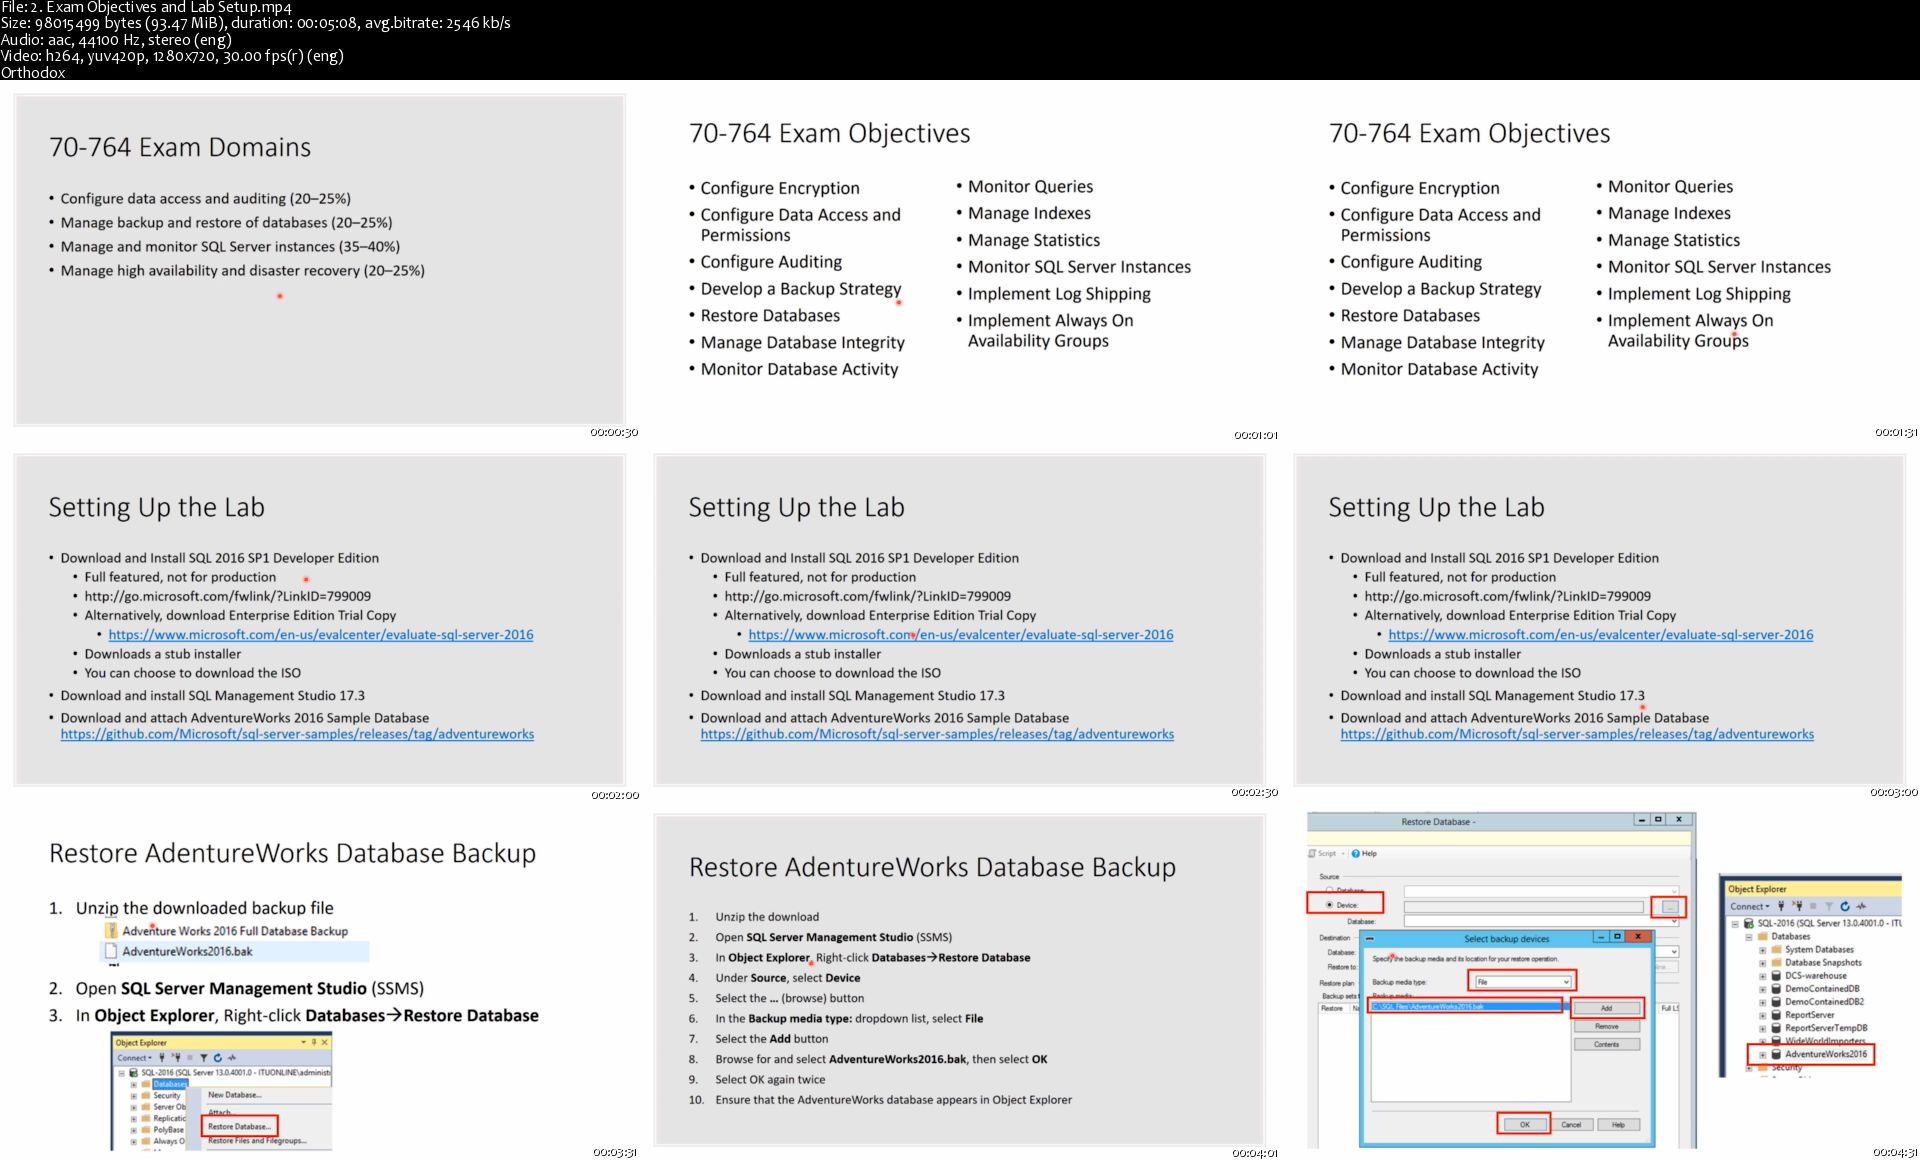
Task: Click OK in Select backup devices dialog
Action: pyautogui.click(x=1524, y=1124)
